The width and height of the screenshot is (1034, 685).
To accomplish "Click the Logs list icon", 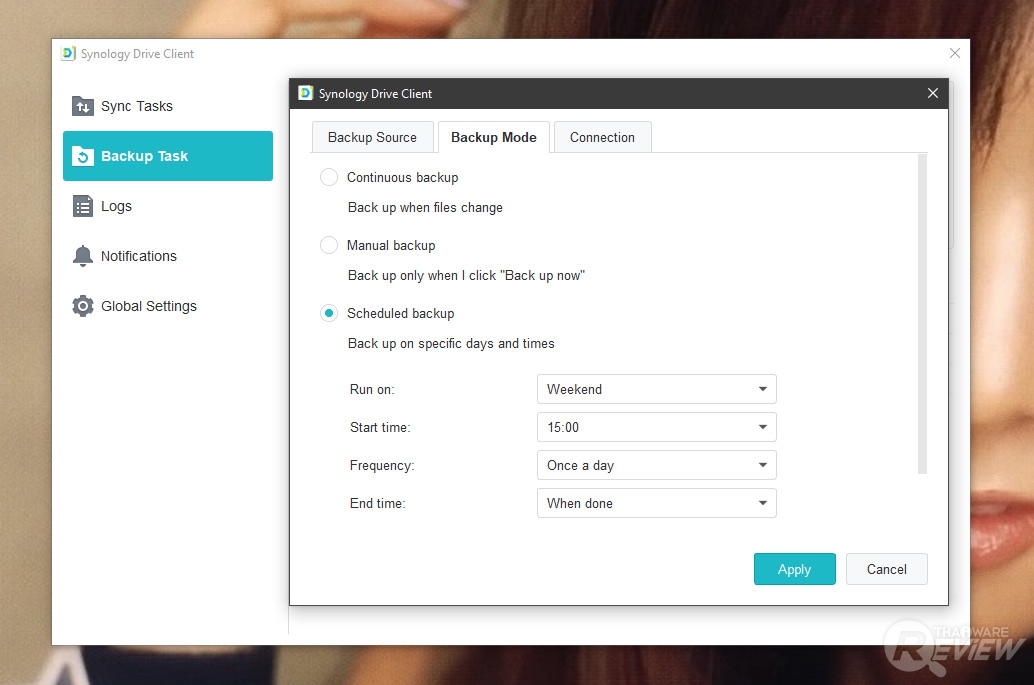I will coord(82,206).
